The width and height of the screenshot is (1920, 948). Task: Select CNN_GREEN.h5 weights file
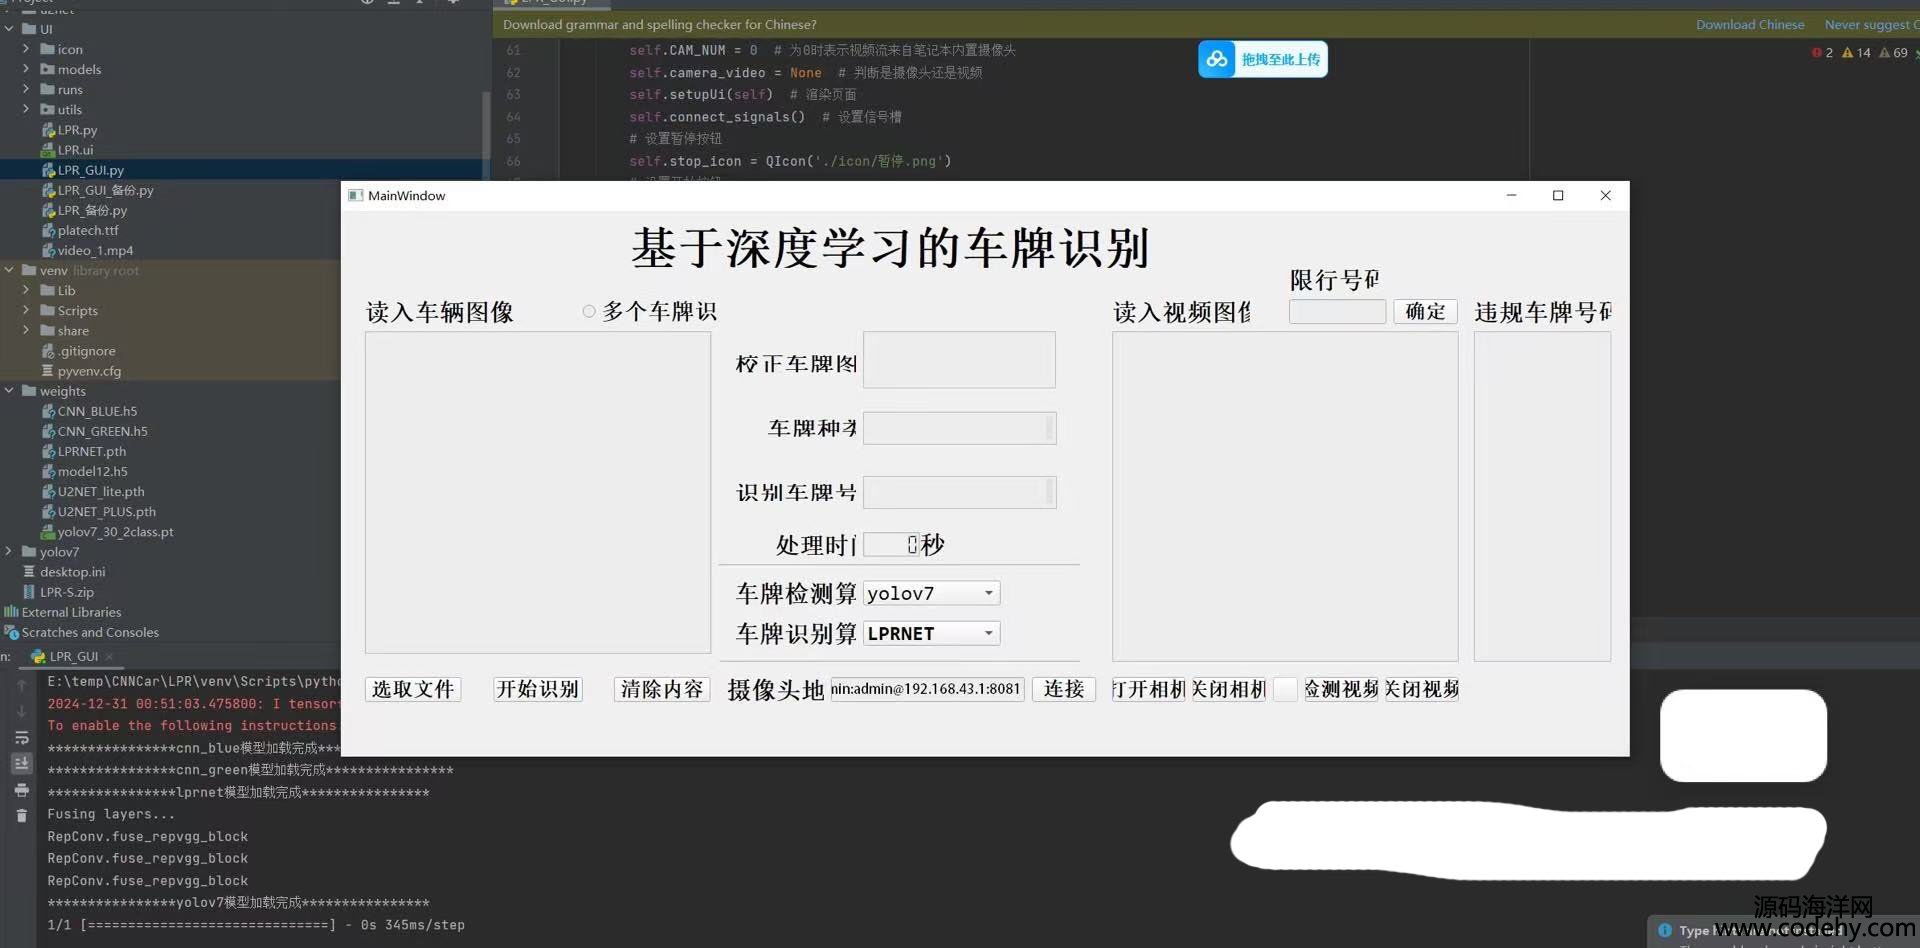tap(102, 431)
